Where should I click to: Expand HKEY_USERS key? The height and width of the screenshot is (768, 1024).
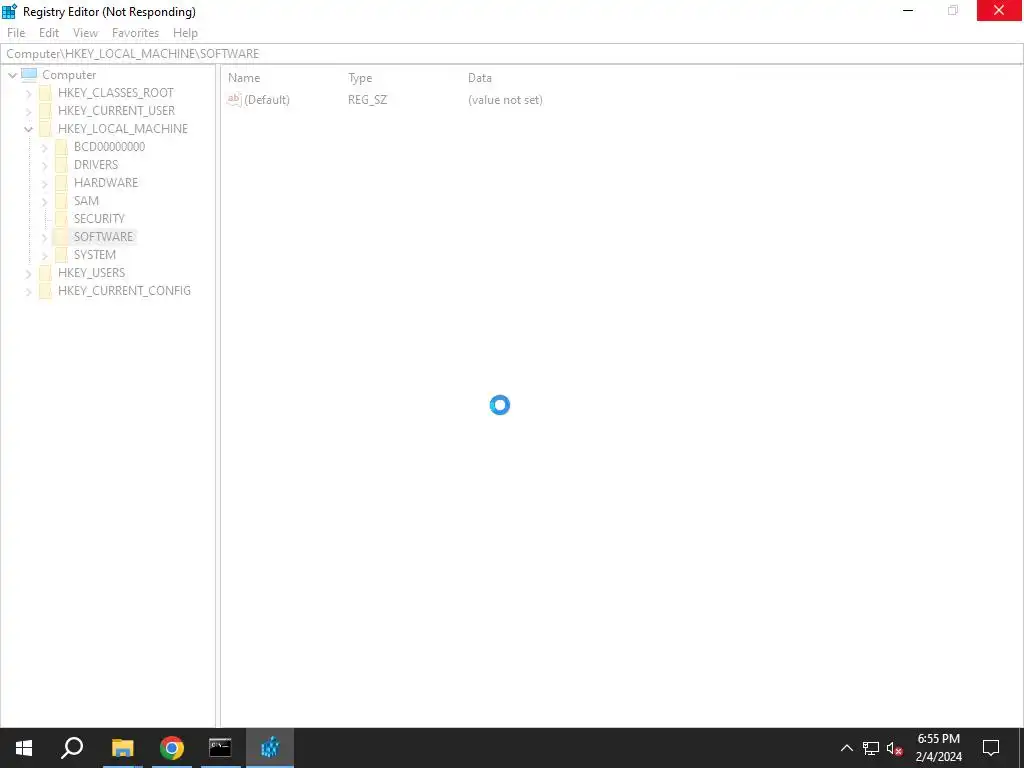tap(28, 273)
